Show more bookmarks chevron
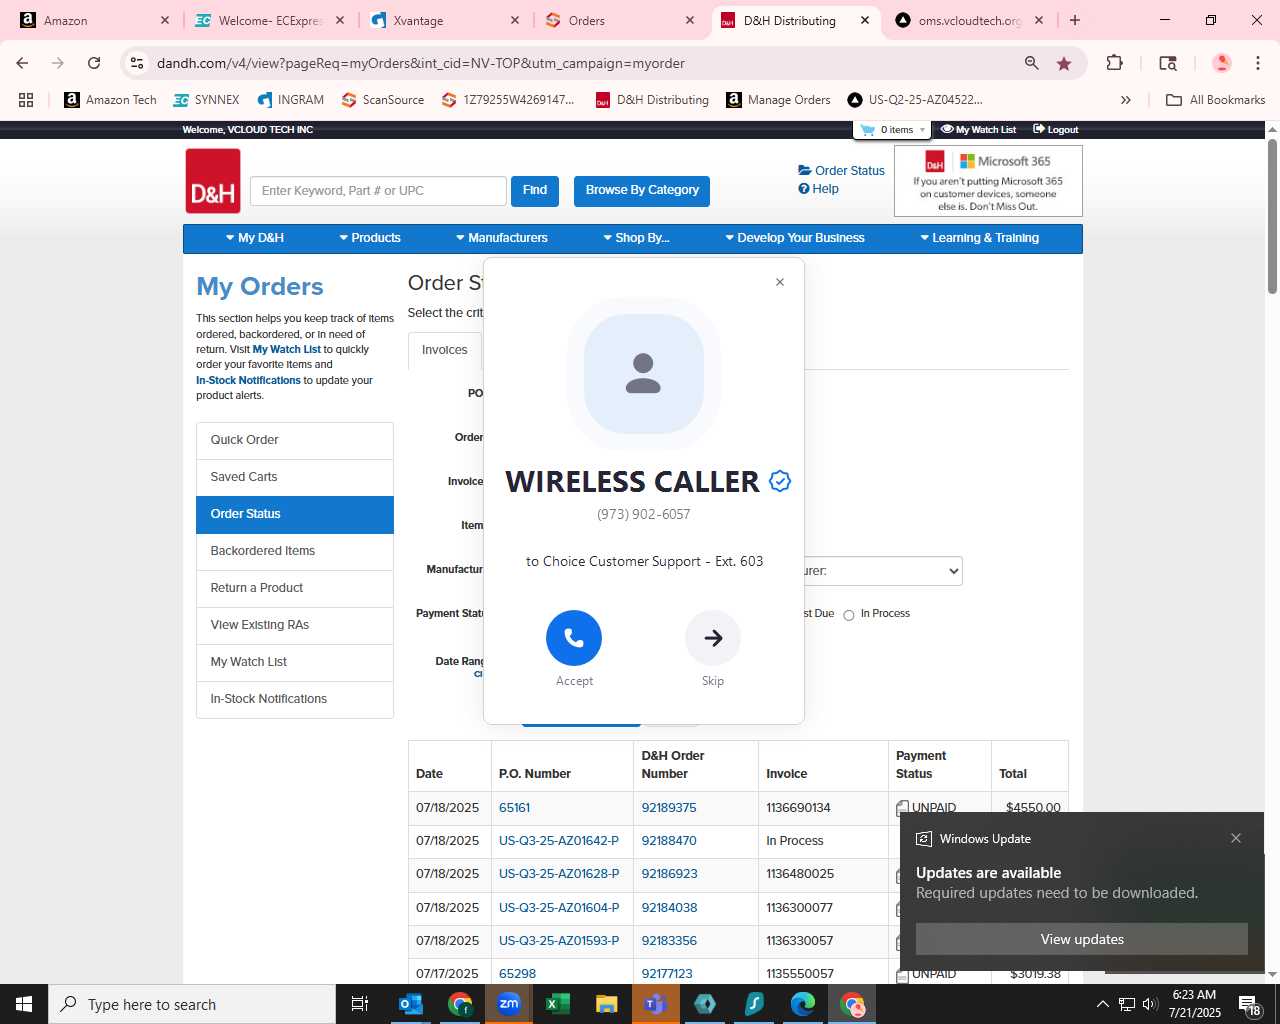 (x=1126, y=100)
